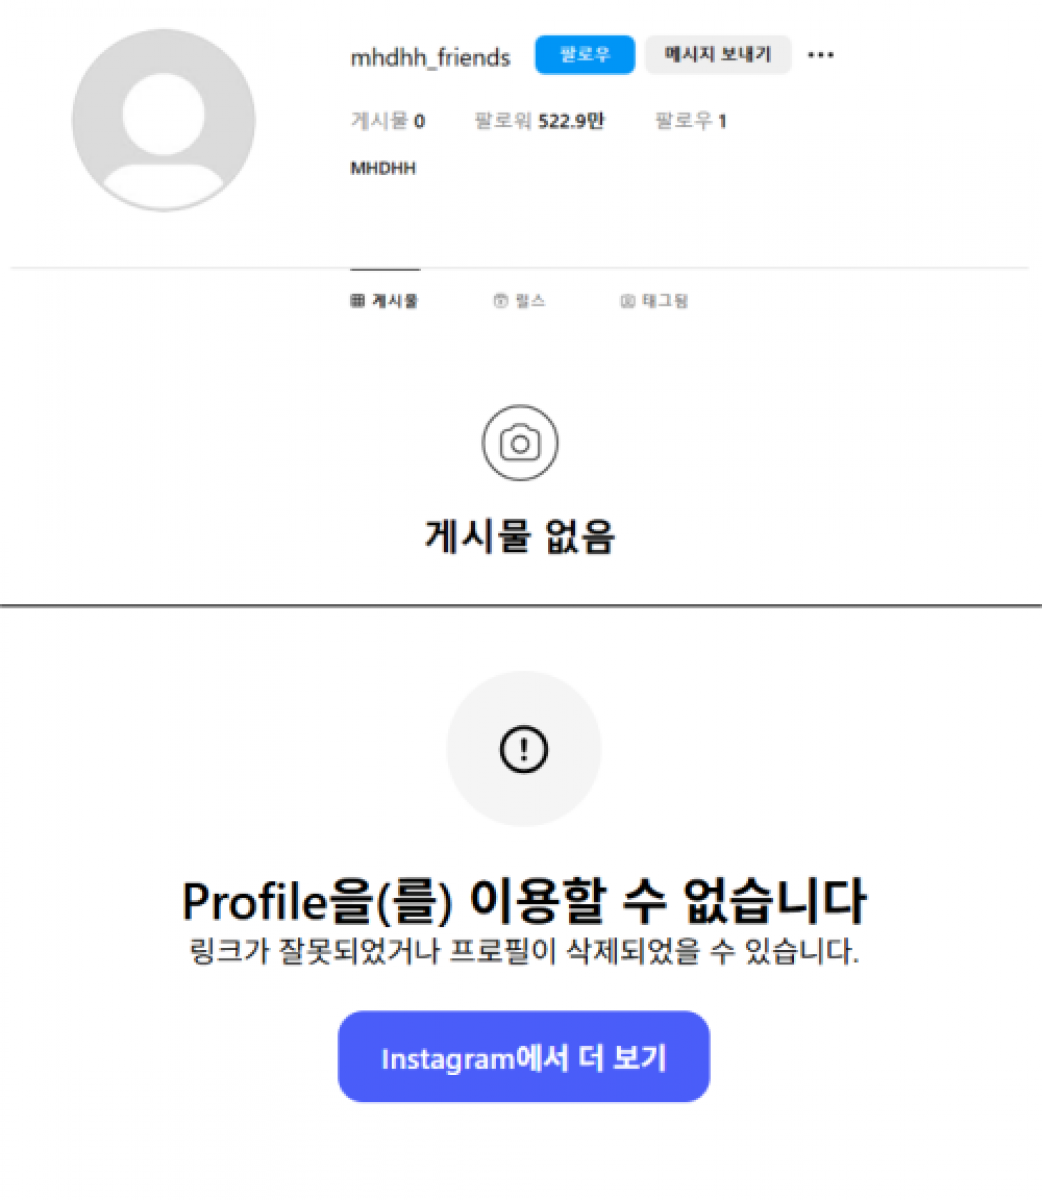Switch to the 게시물 tab label
1042x1200 pixels.
click(395, 301)
